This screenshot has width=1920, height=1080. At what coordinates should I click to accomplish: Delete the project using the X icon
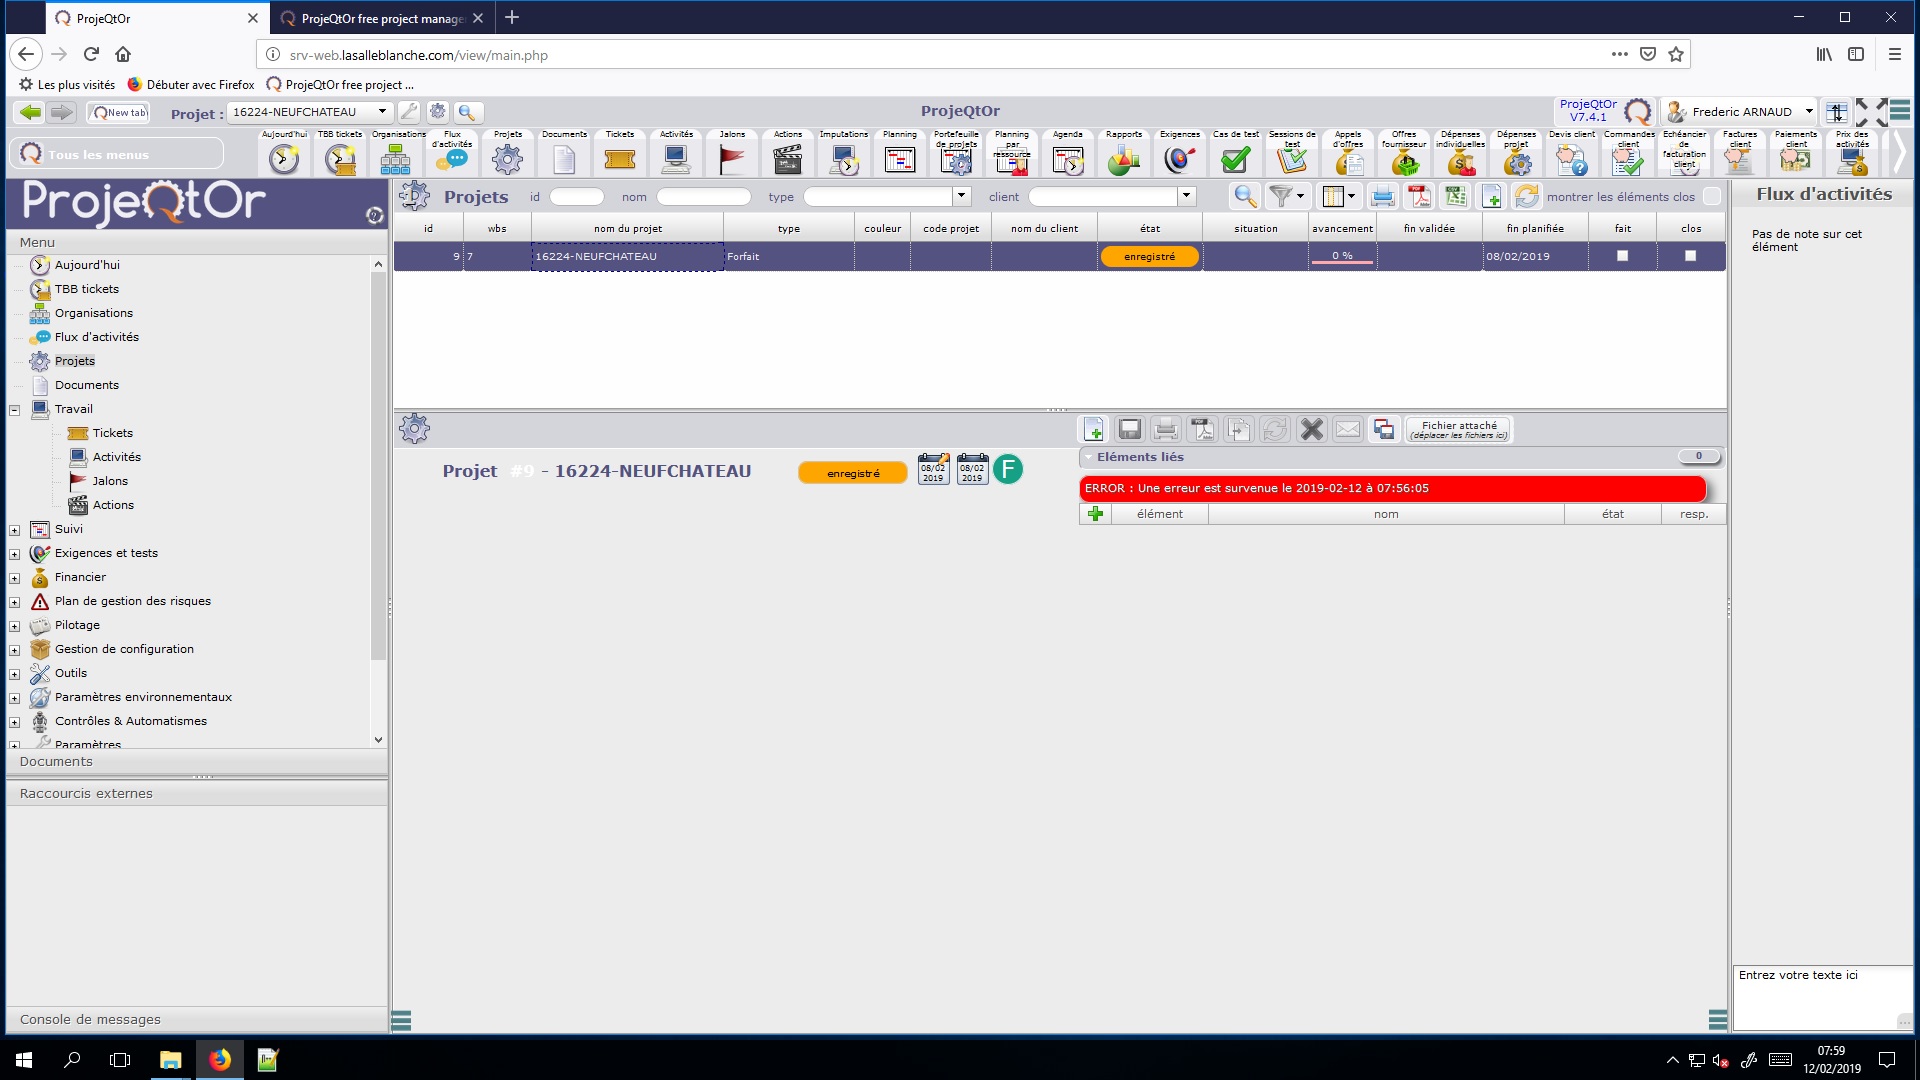pos(1311,430)
